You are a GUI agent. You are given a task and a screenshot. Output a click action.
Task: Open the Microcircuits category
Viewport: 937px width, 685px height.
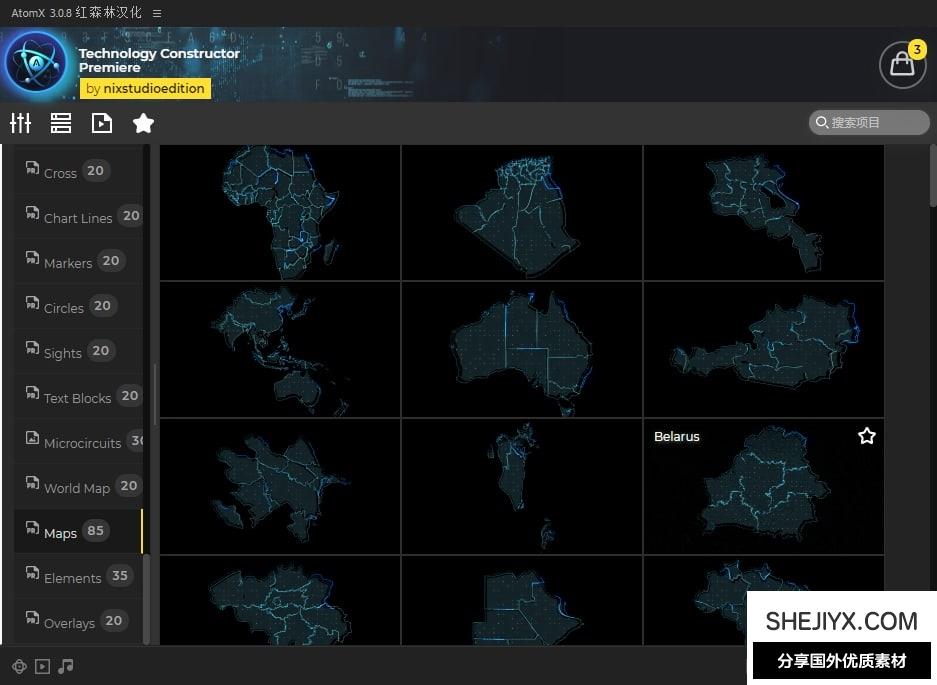[x=81, y=442]
